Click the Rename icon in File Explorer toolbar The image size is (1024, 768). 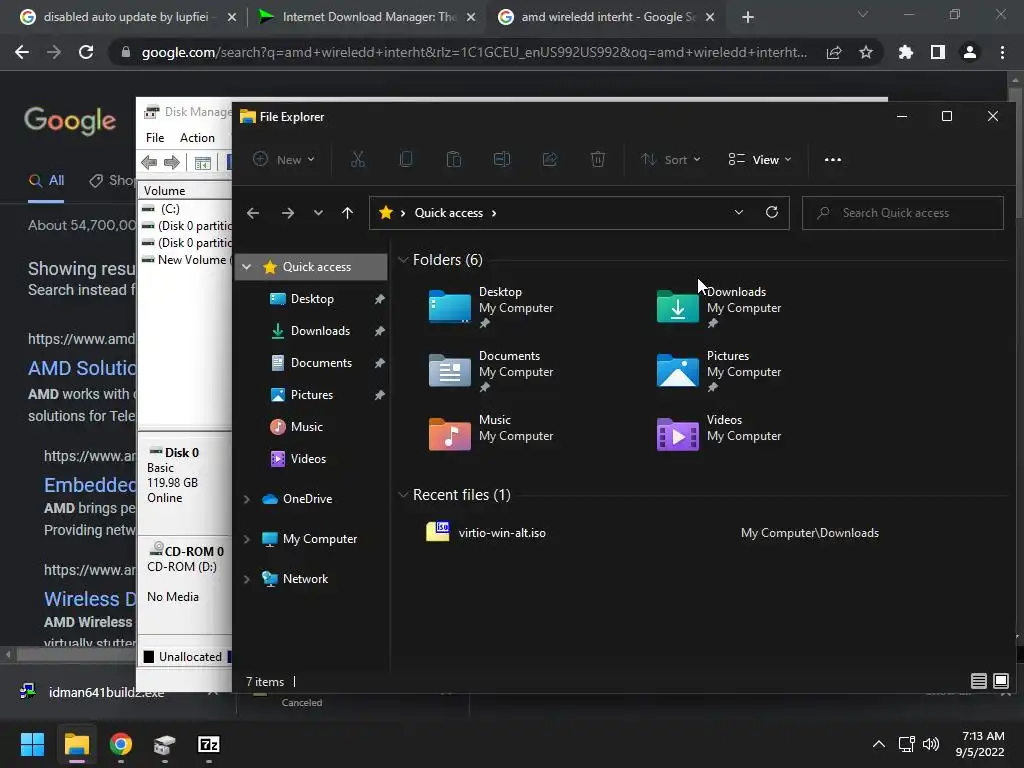(502, 159)
